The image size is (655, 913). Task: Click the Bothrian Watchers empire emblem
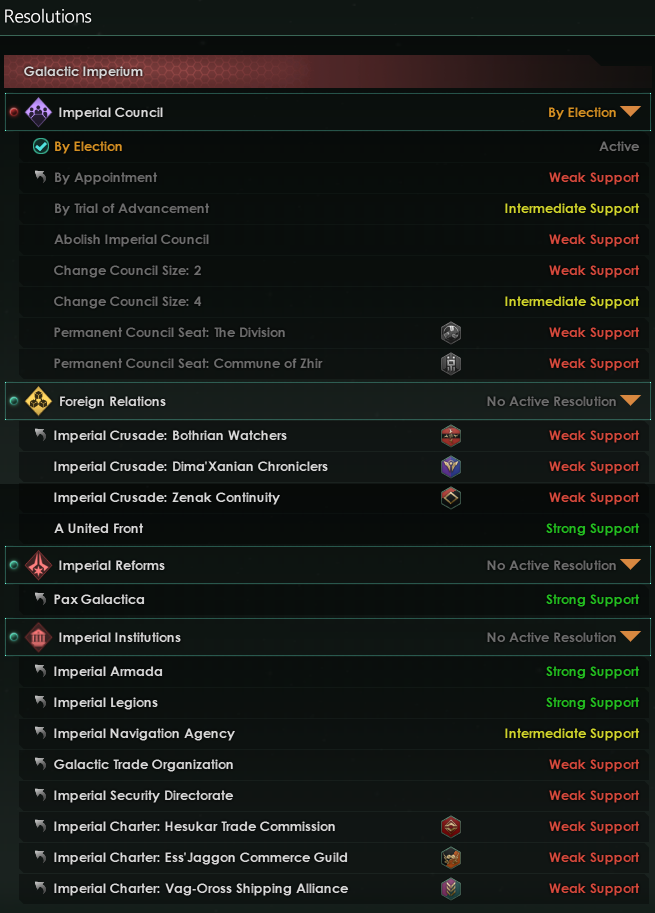pyautogui.click(x=451, y=435)
